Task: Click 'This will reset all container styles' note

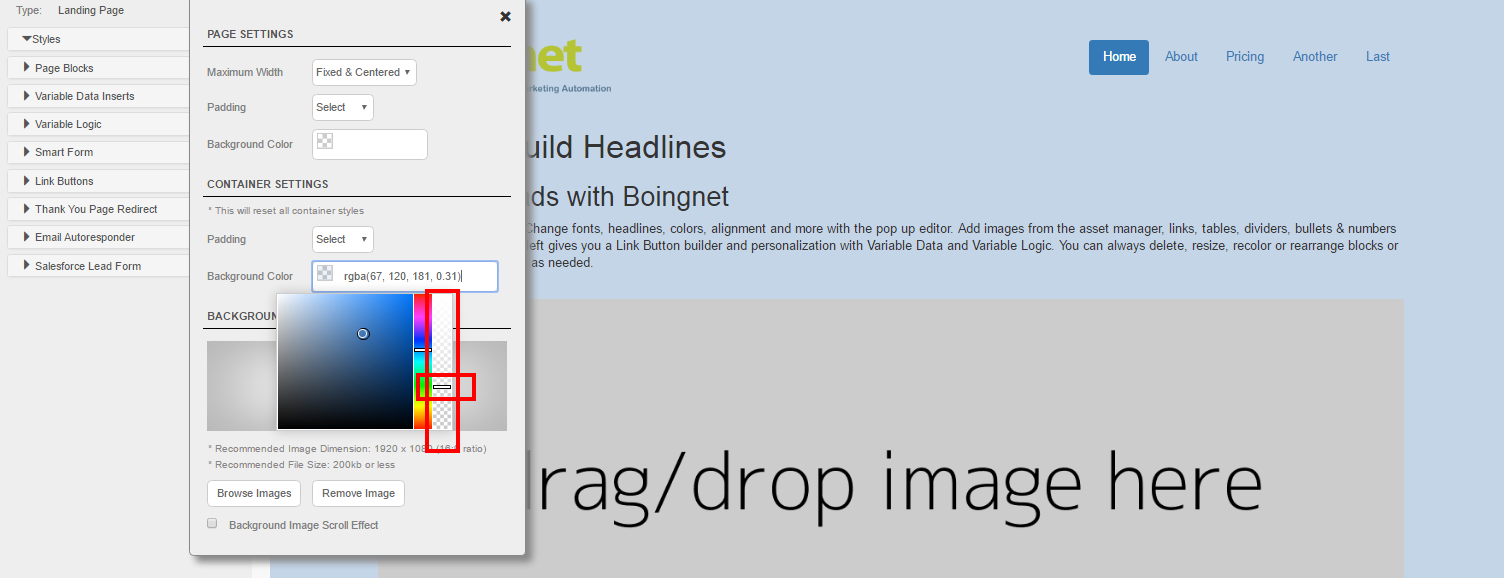Action: (286, 211)
